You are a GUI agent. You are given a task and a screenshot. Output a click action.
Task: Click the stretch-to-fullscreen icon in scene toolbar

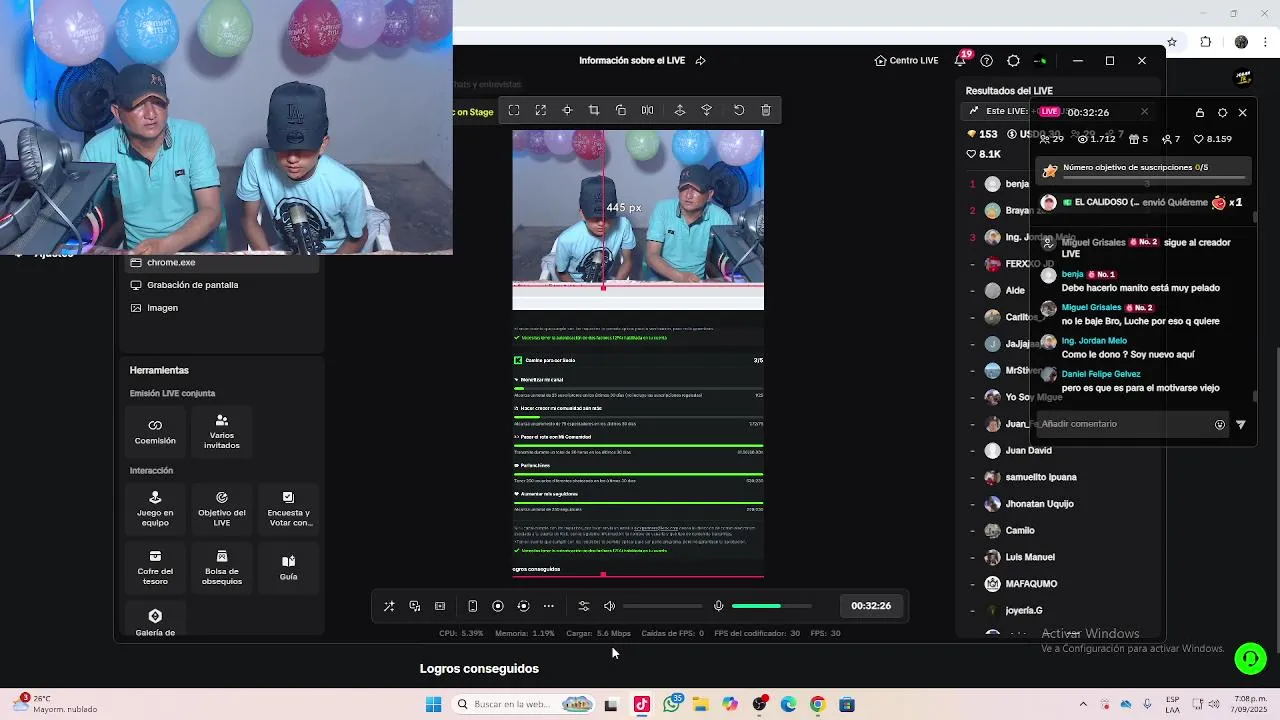coord(541,110)
